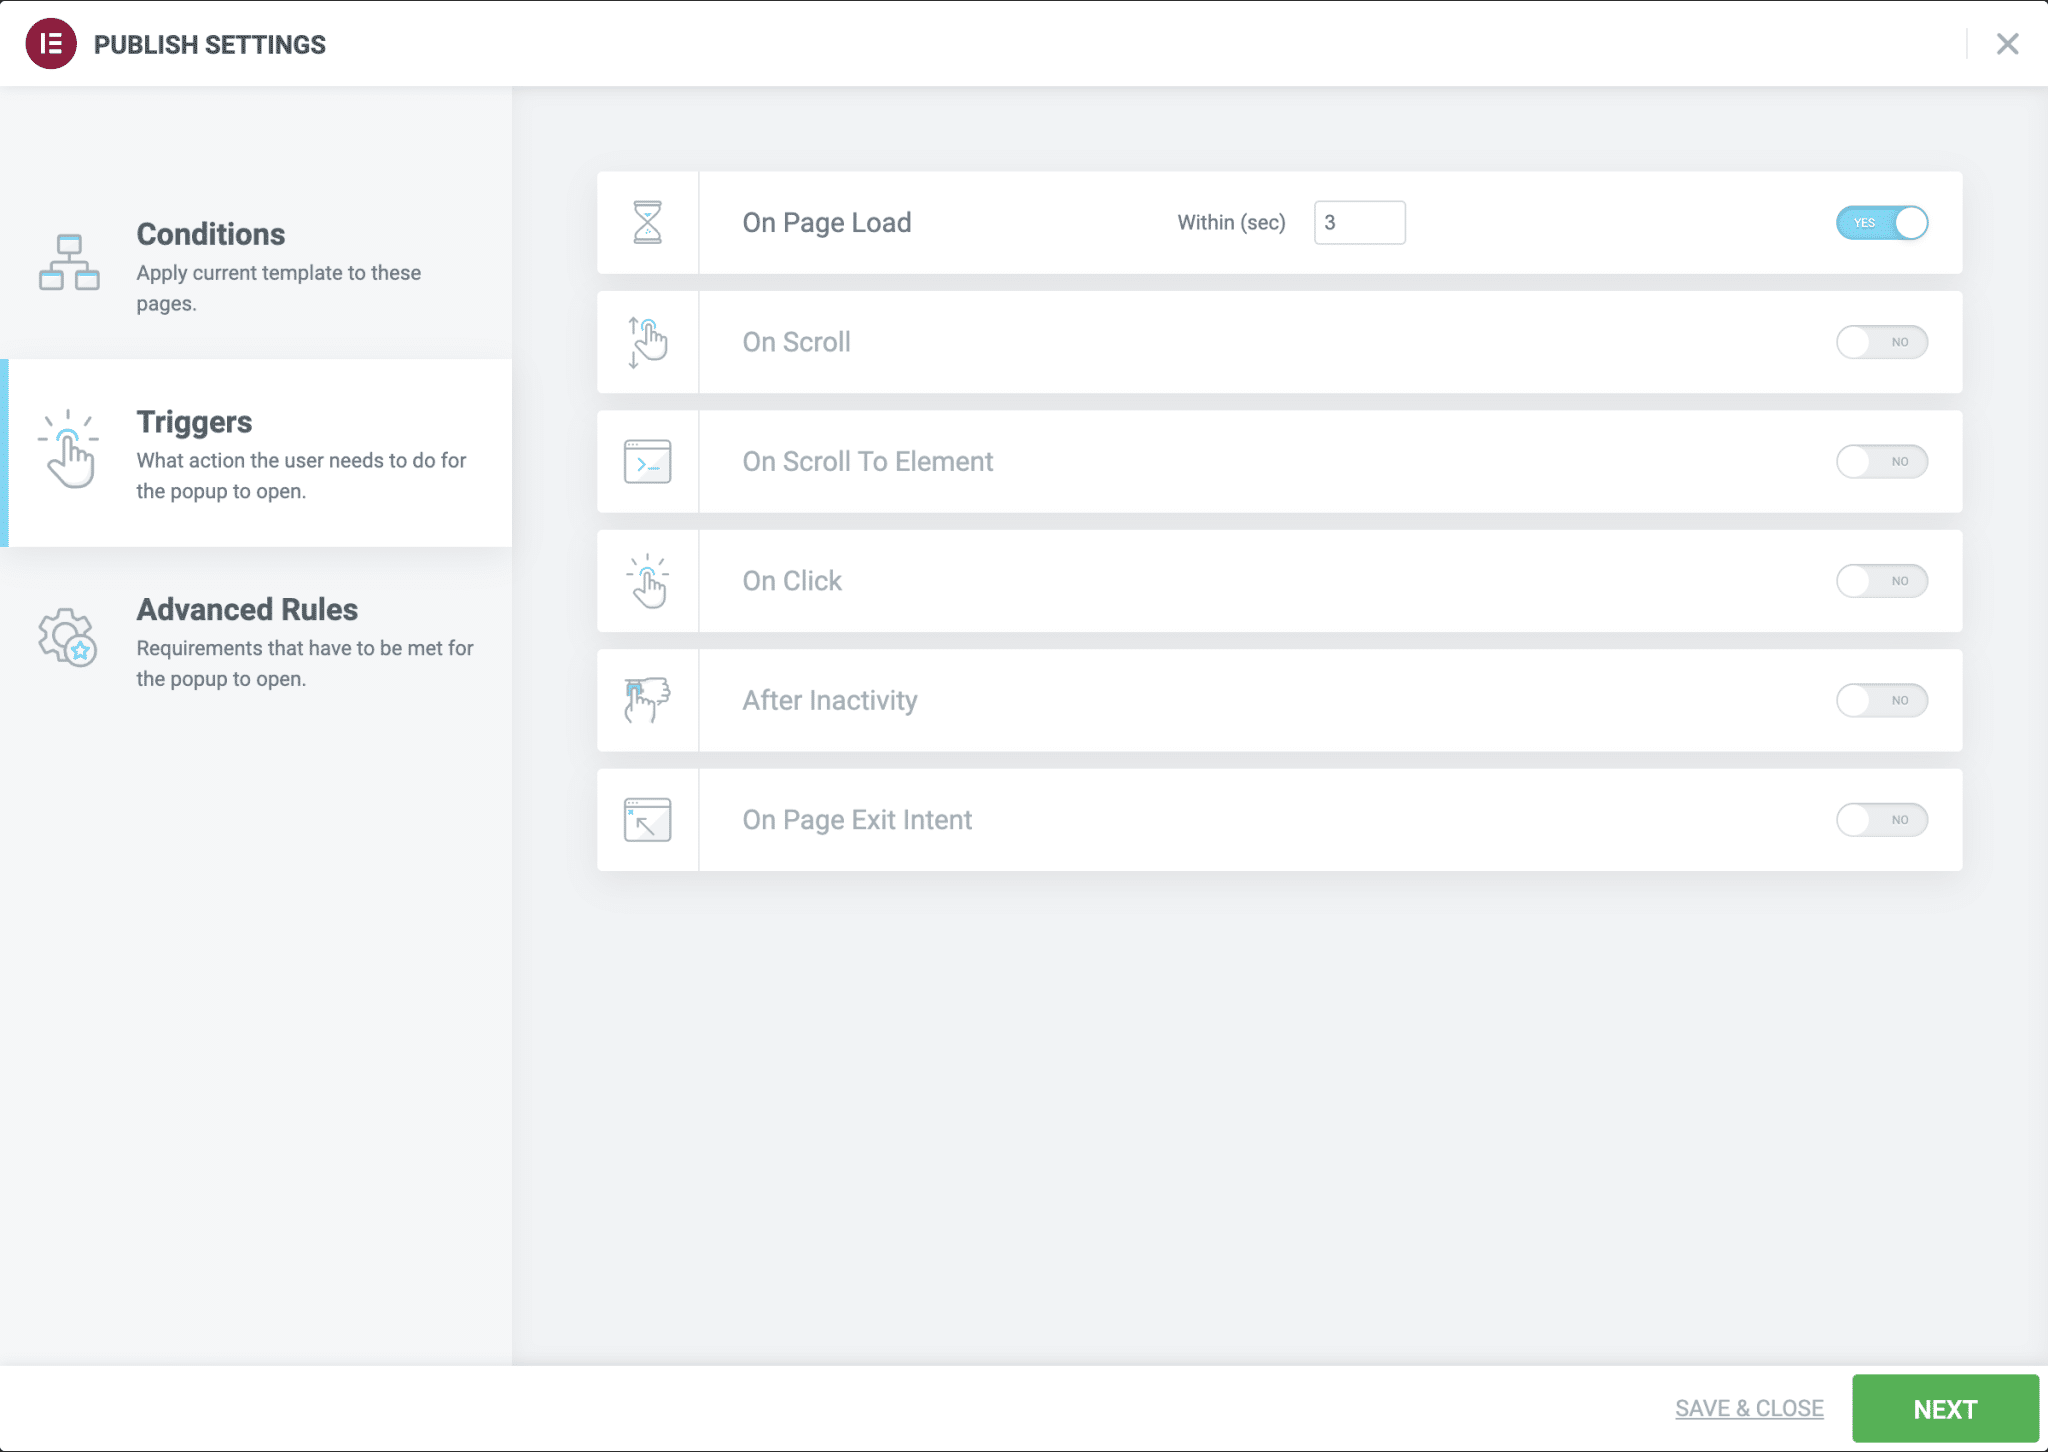
Task: Click the On Scroll gesture icon
Action: [x=647, y=342]
